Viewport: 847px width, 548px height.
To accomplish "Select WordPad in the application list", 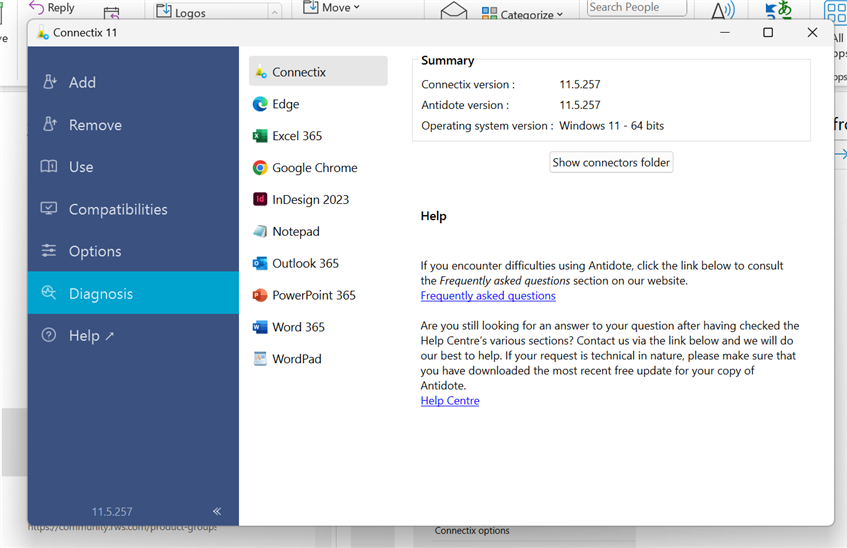I will [318, 359].
